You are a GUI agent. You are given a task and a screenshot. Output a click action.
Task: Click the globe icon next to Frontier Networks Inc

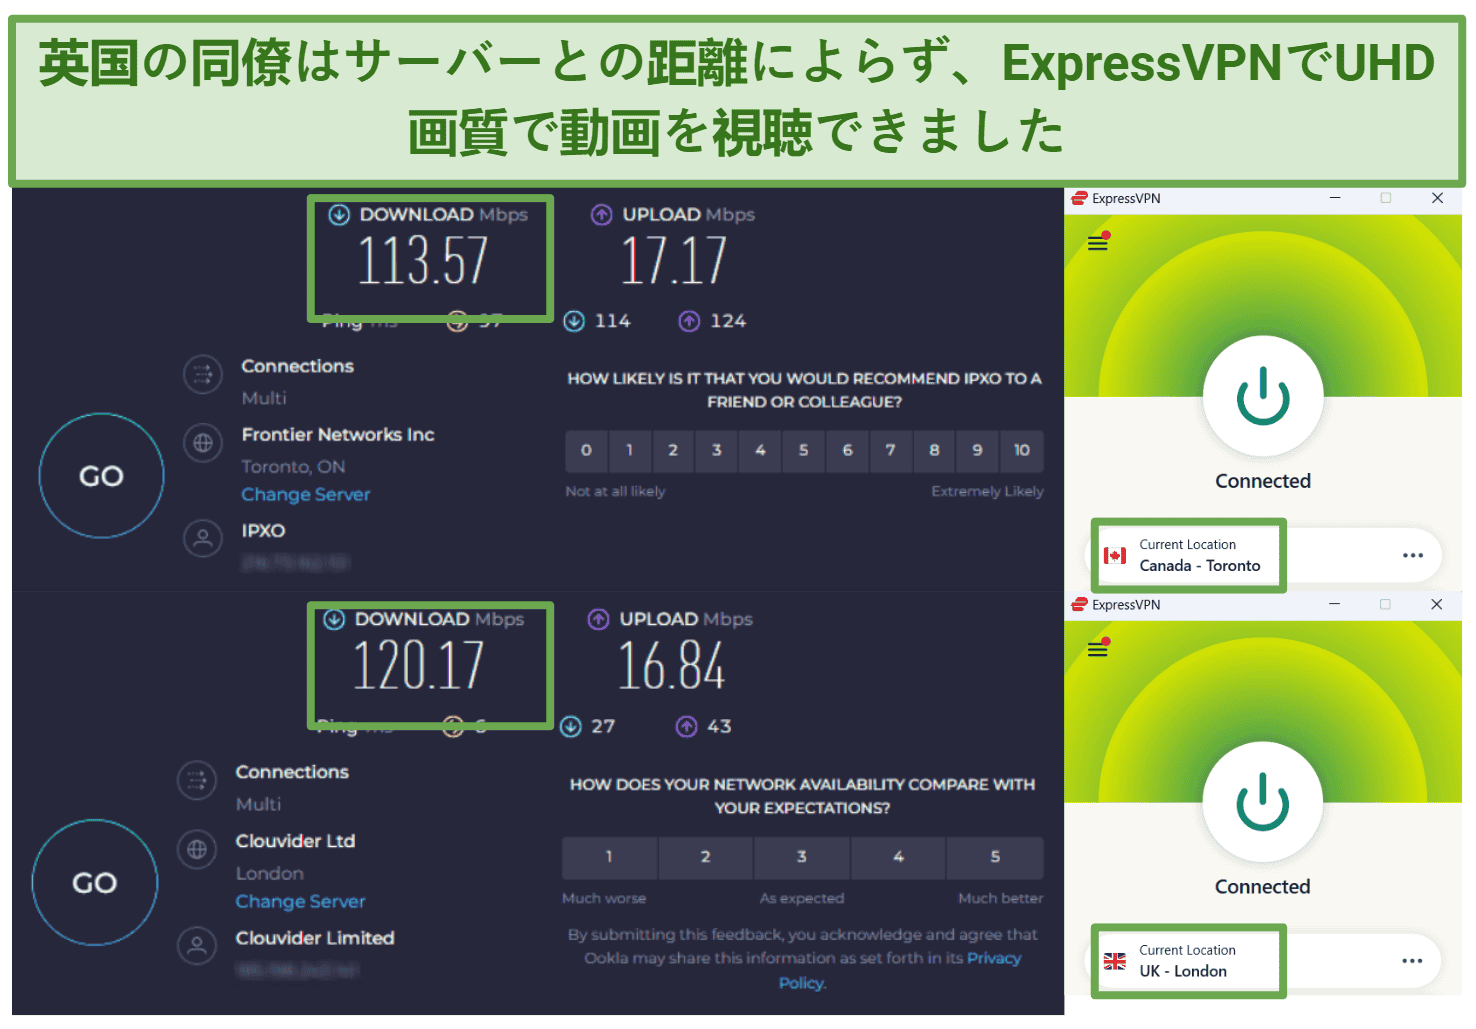point(203,443)
